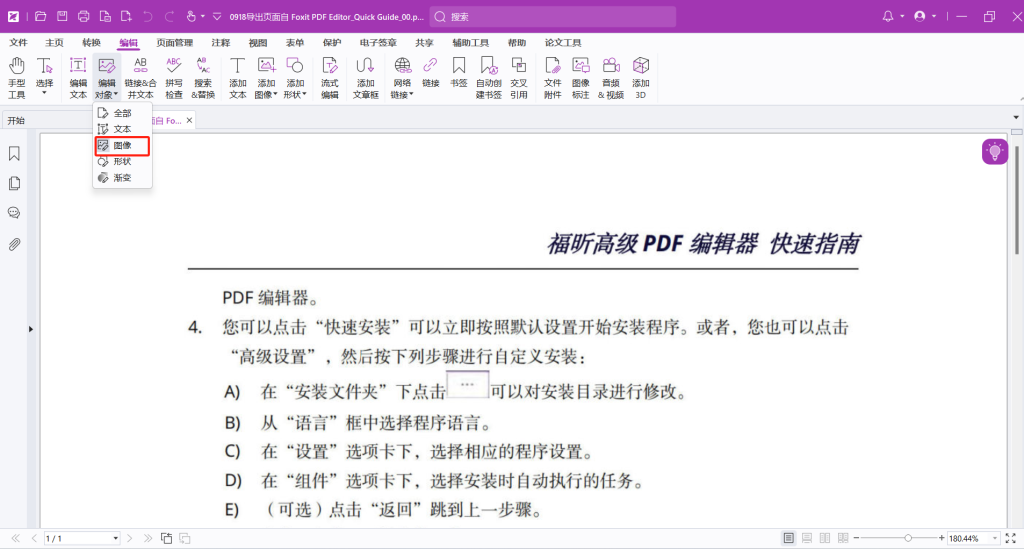This screenshot has height=549, width=1024.
Task: Click Auto-create Bookmarks (自动创建书签)
Action: (x=488, y=78)
